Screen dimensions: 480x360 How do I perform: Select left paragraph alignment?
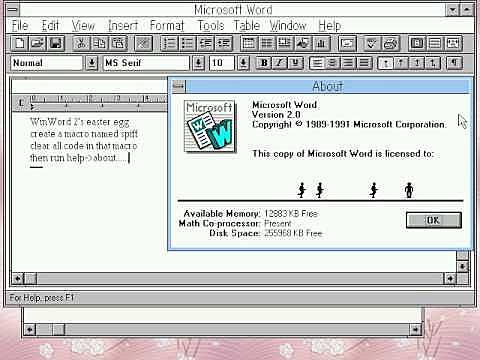(317, 63)
